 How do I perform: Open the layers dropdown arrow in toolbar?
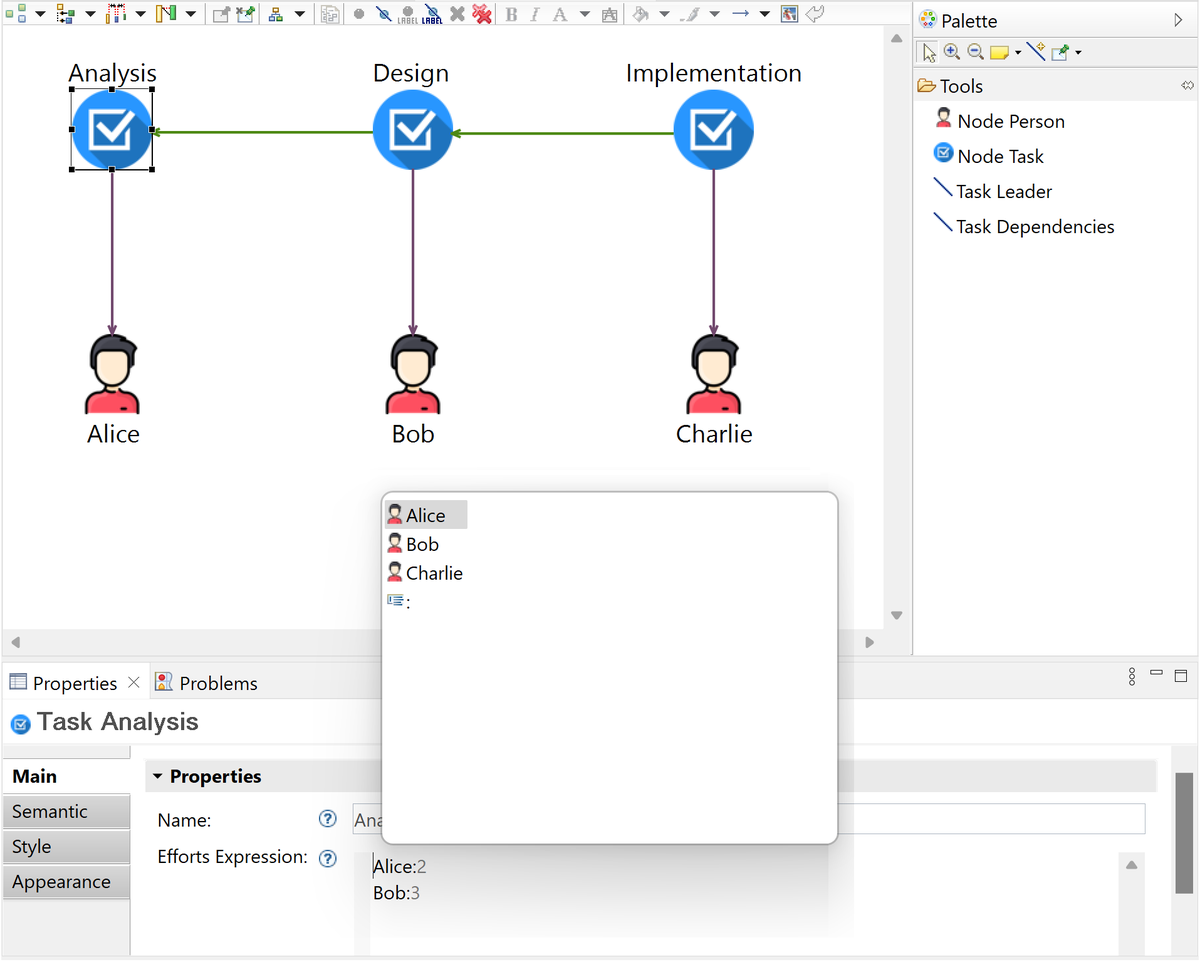(299, 14)
